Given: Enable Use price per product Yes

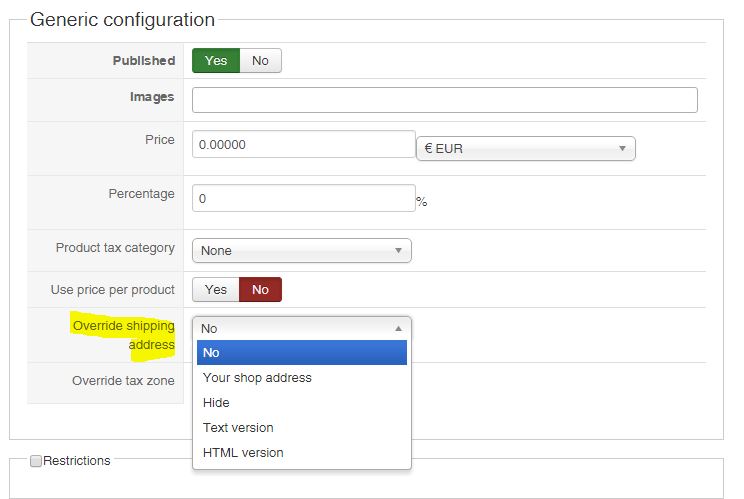Looking at the screenshot, I should (x=216, y=290).
